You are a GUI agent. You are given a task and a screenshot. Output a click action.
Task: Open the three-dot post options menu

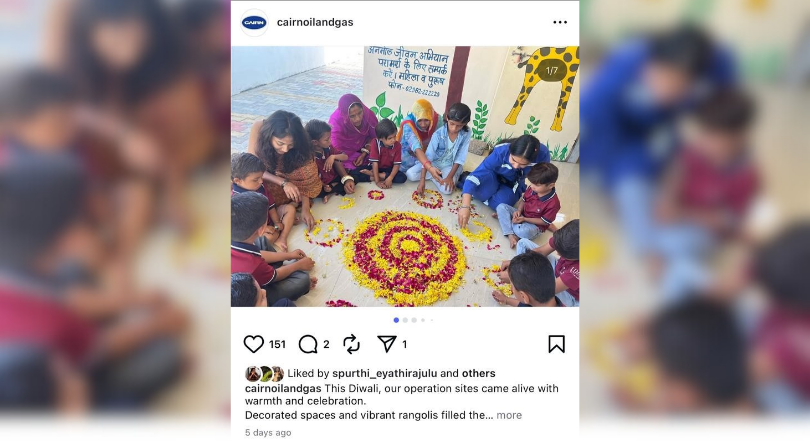(560, 22)
